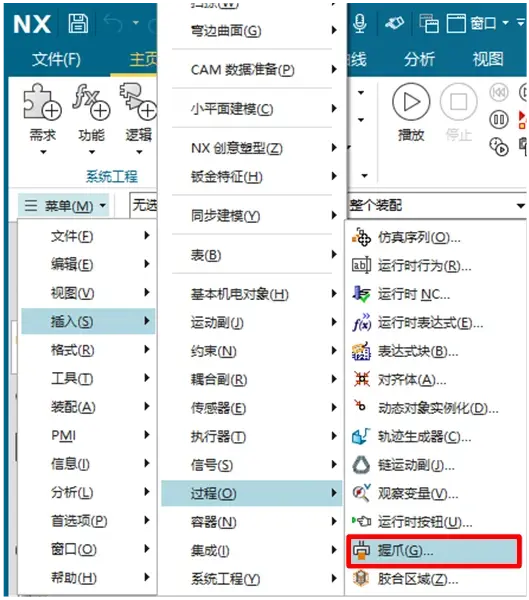Expand 运动副(J) joints submenu
This screenshot has height=600, width=529.
point(251,323)
